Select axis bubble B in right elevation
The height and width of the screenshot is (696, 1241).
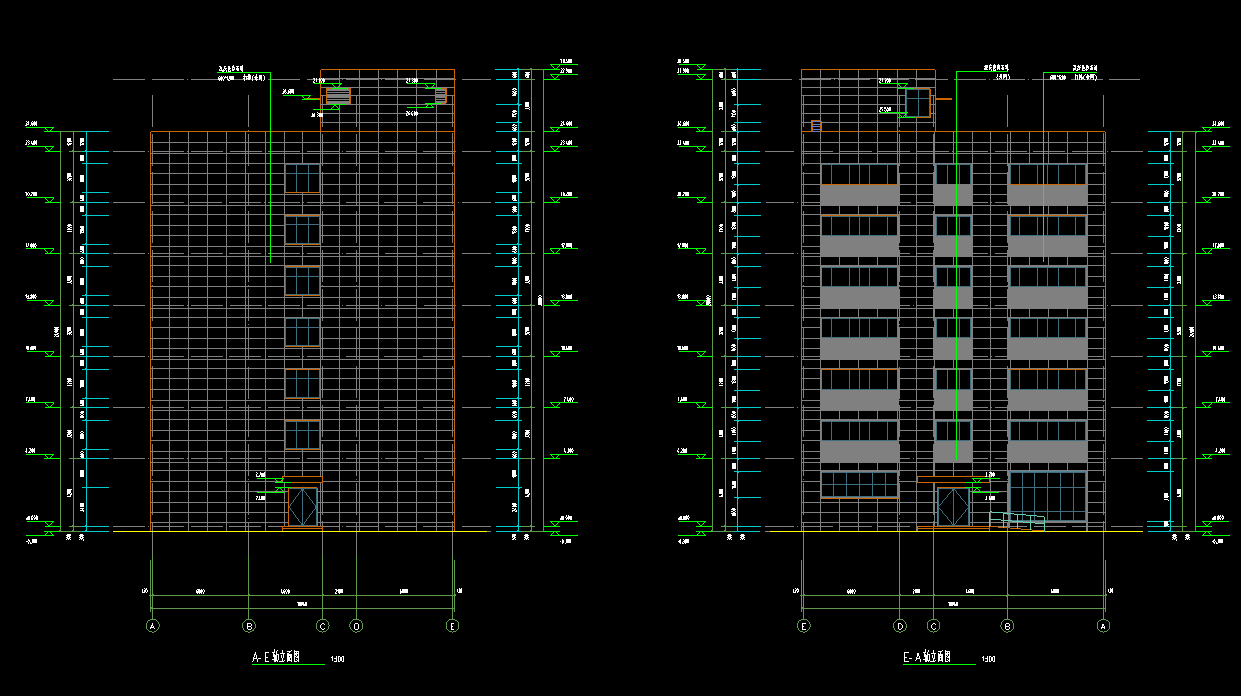[x=1007, y=626]
